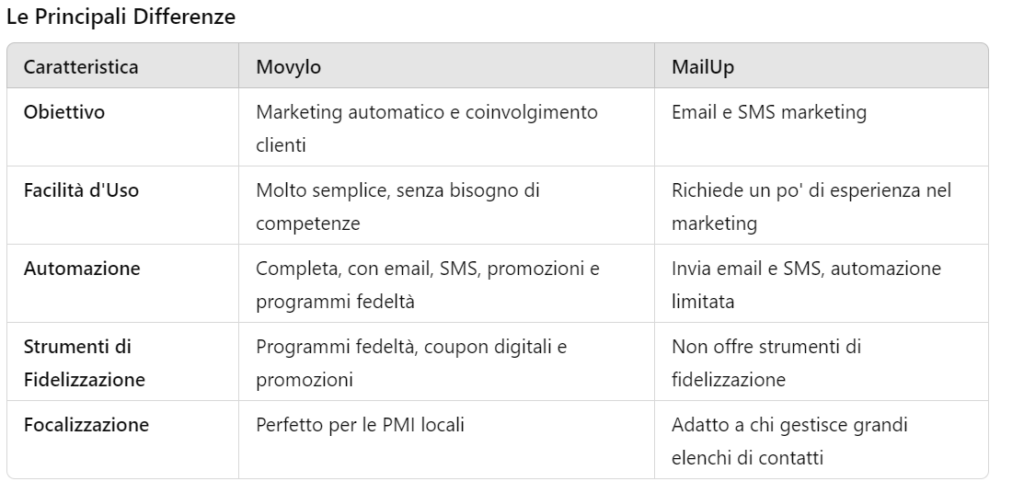Click the Strumenti di Fidelizzazione row label

84,363
